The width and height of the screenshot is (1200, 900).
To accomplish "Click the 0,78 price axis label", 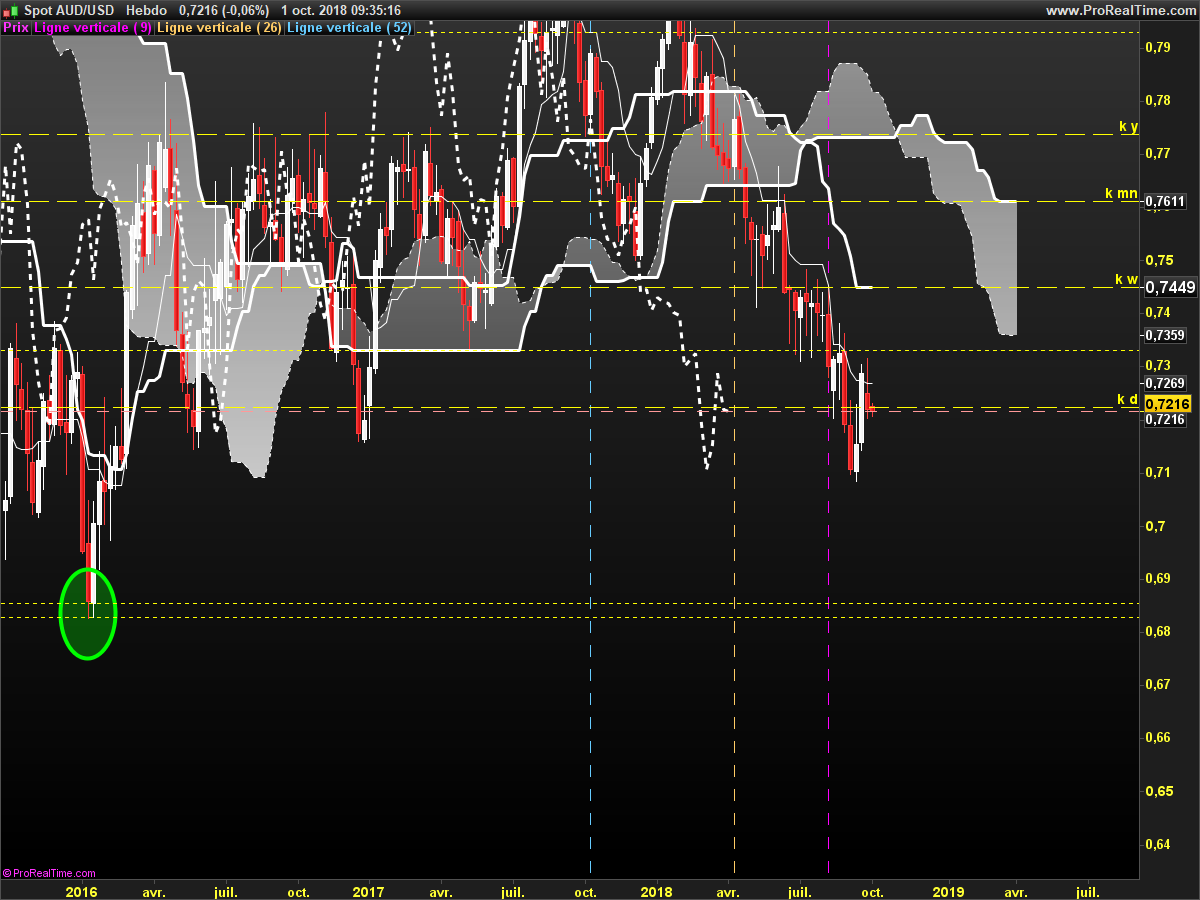I will [x=1159, y=100].
